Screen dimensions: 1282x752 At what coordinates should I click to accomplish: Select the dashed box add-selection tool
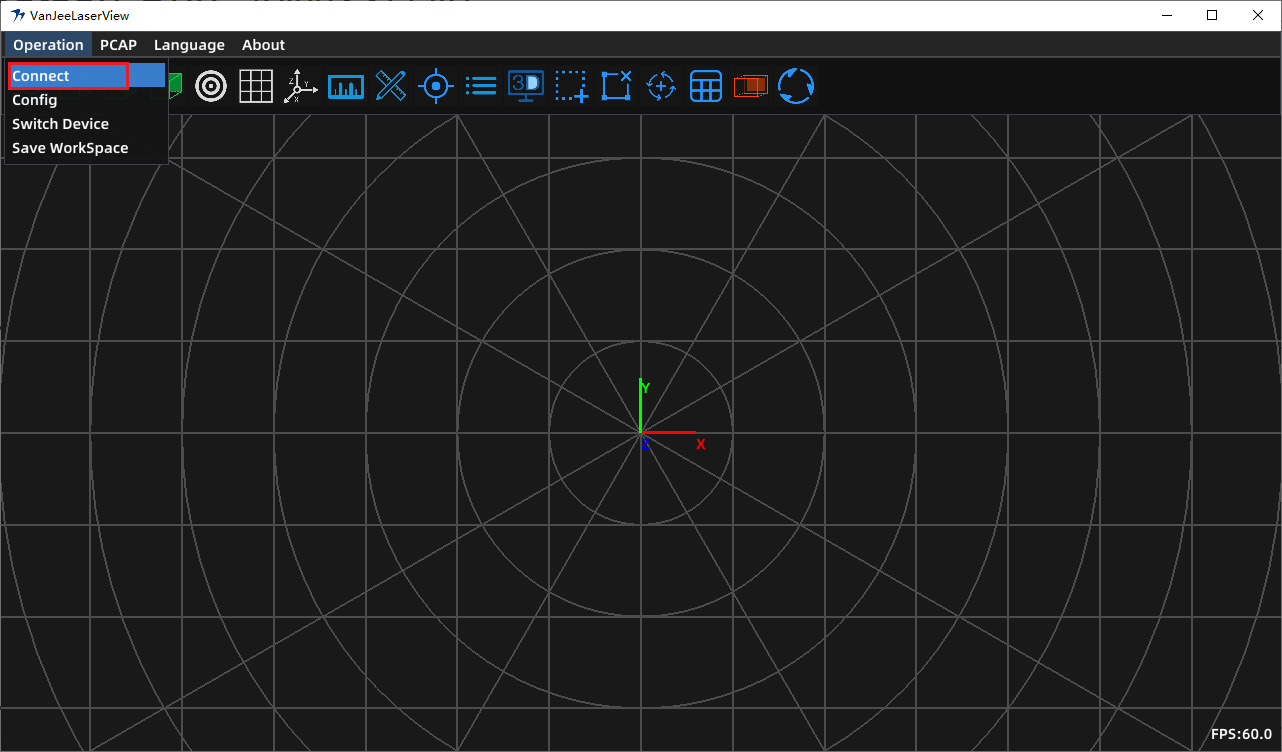(x=571, y=86)
